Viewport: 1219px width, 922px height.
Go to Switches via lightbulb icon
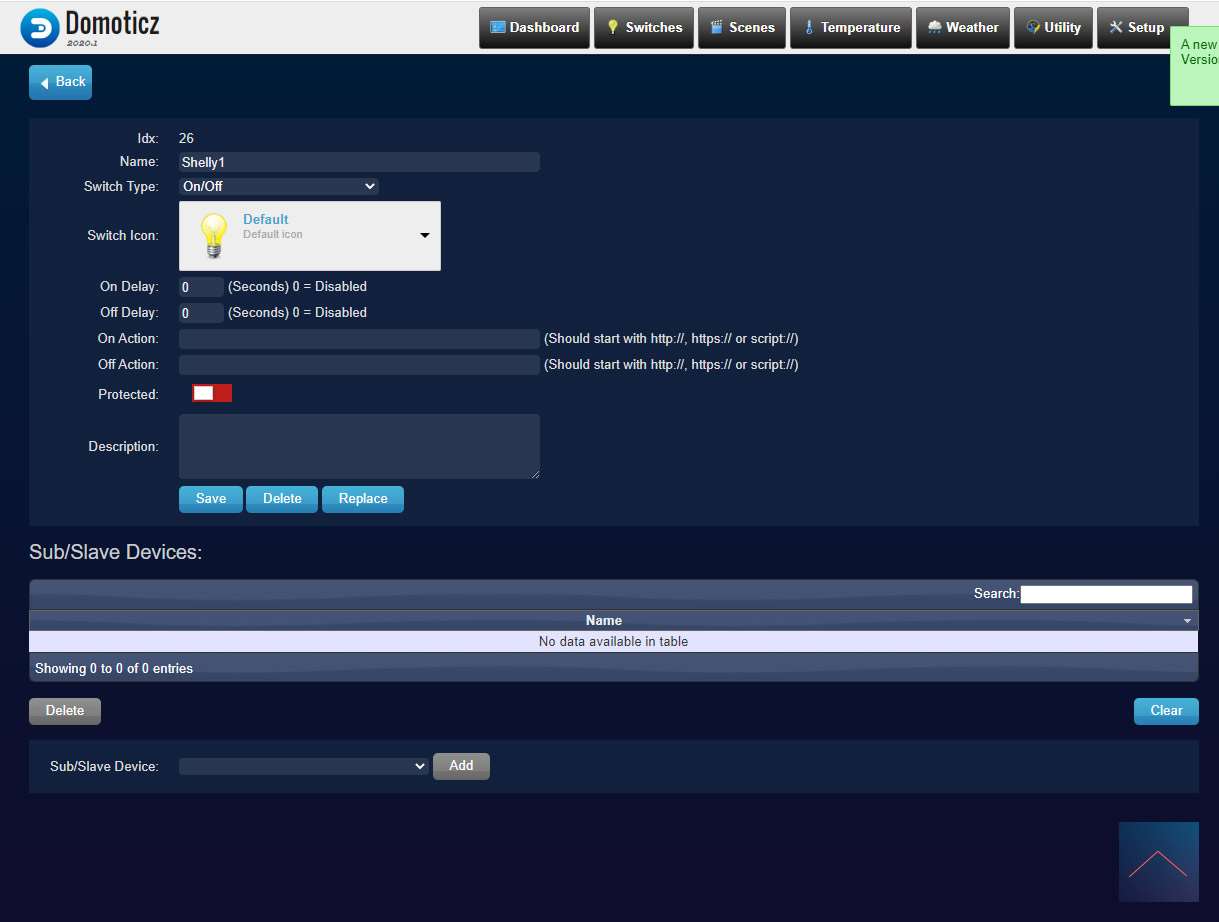point(614,28)
